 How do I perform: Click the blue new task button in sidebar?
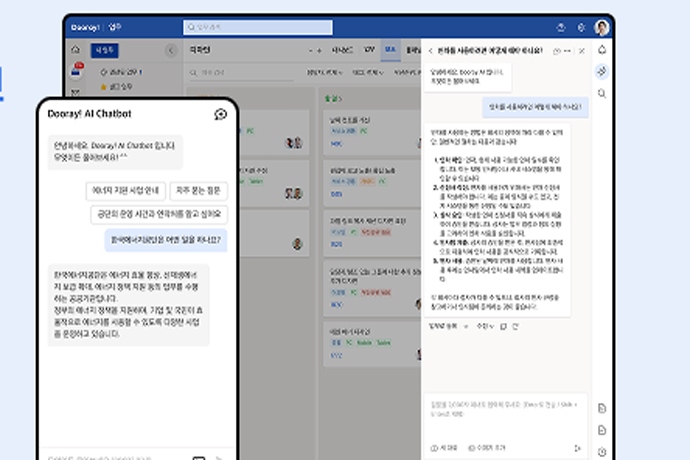pos(105,48)
